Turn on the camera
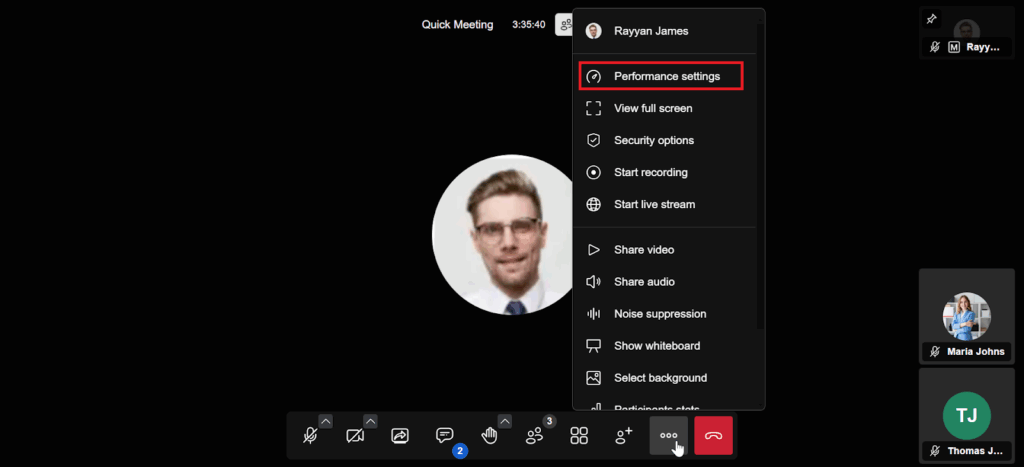This screenshot has width=1024, height=467. point(355,436)
